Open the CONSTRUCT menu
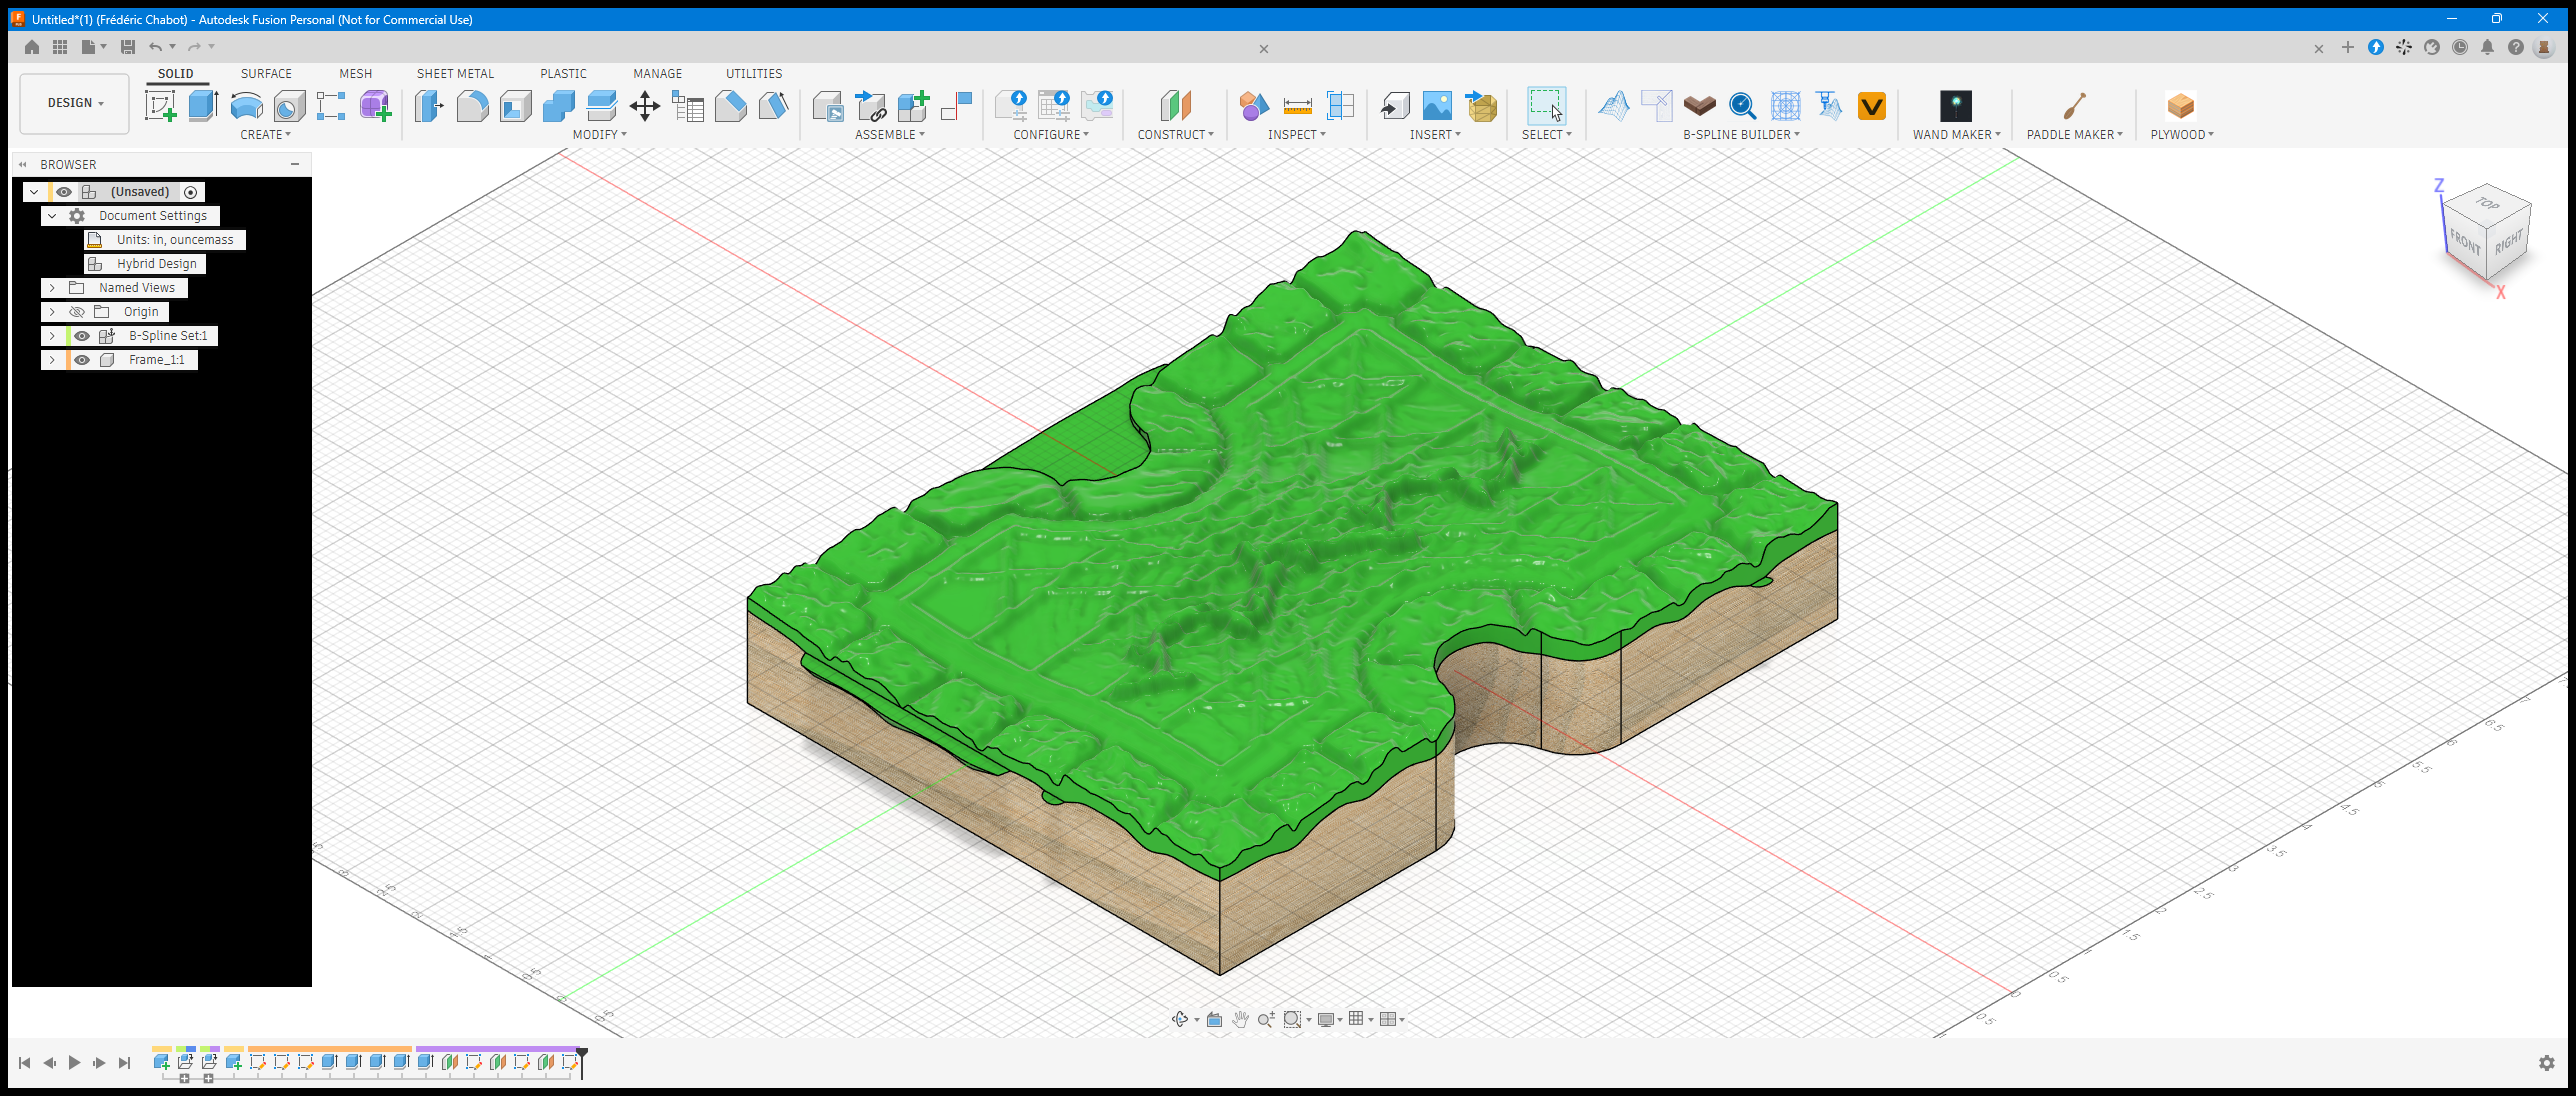This screenshot has height=1096, width=2576. coord(1175,135)
